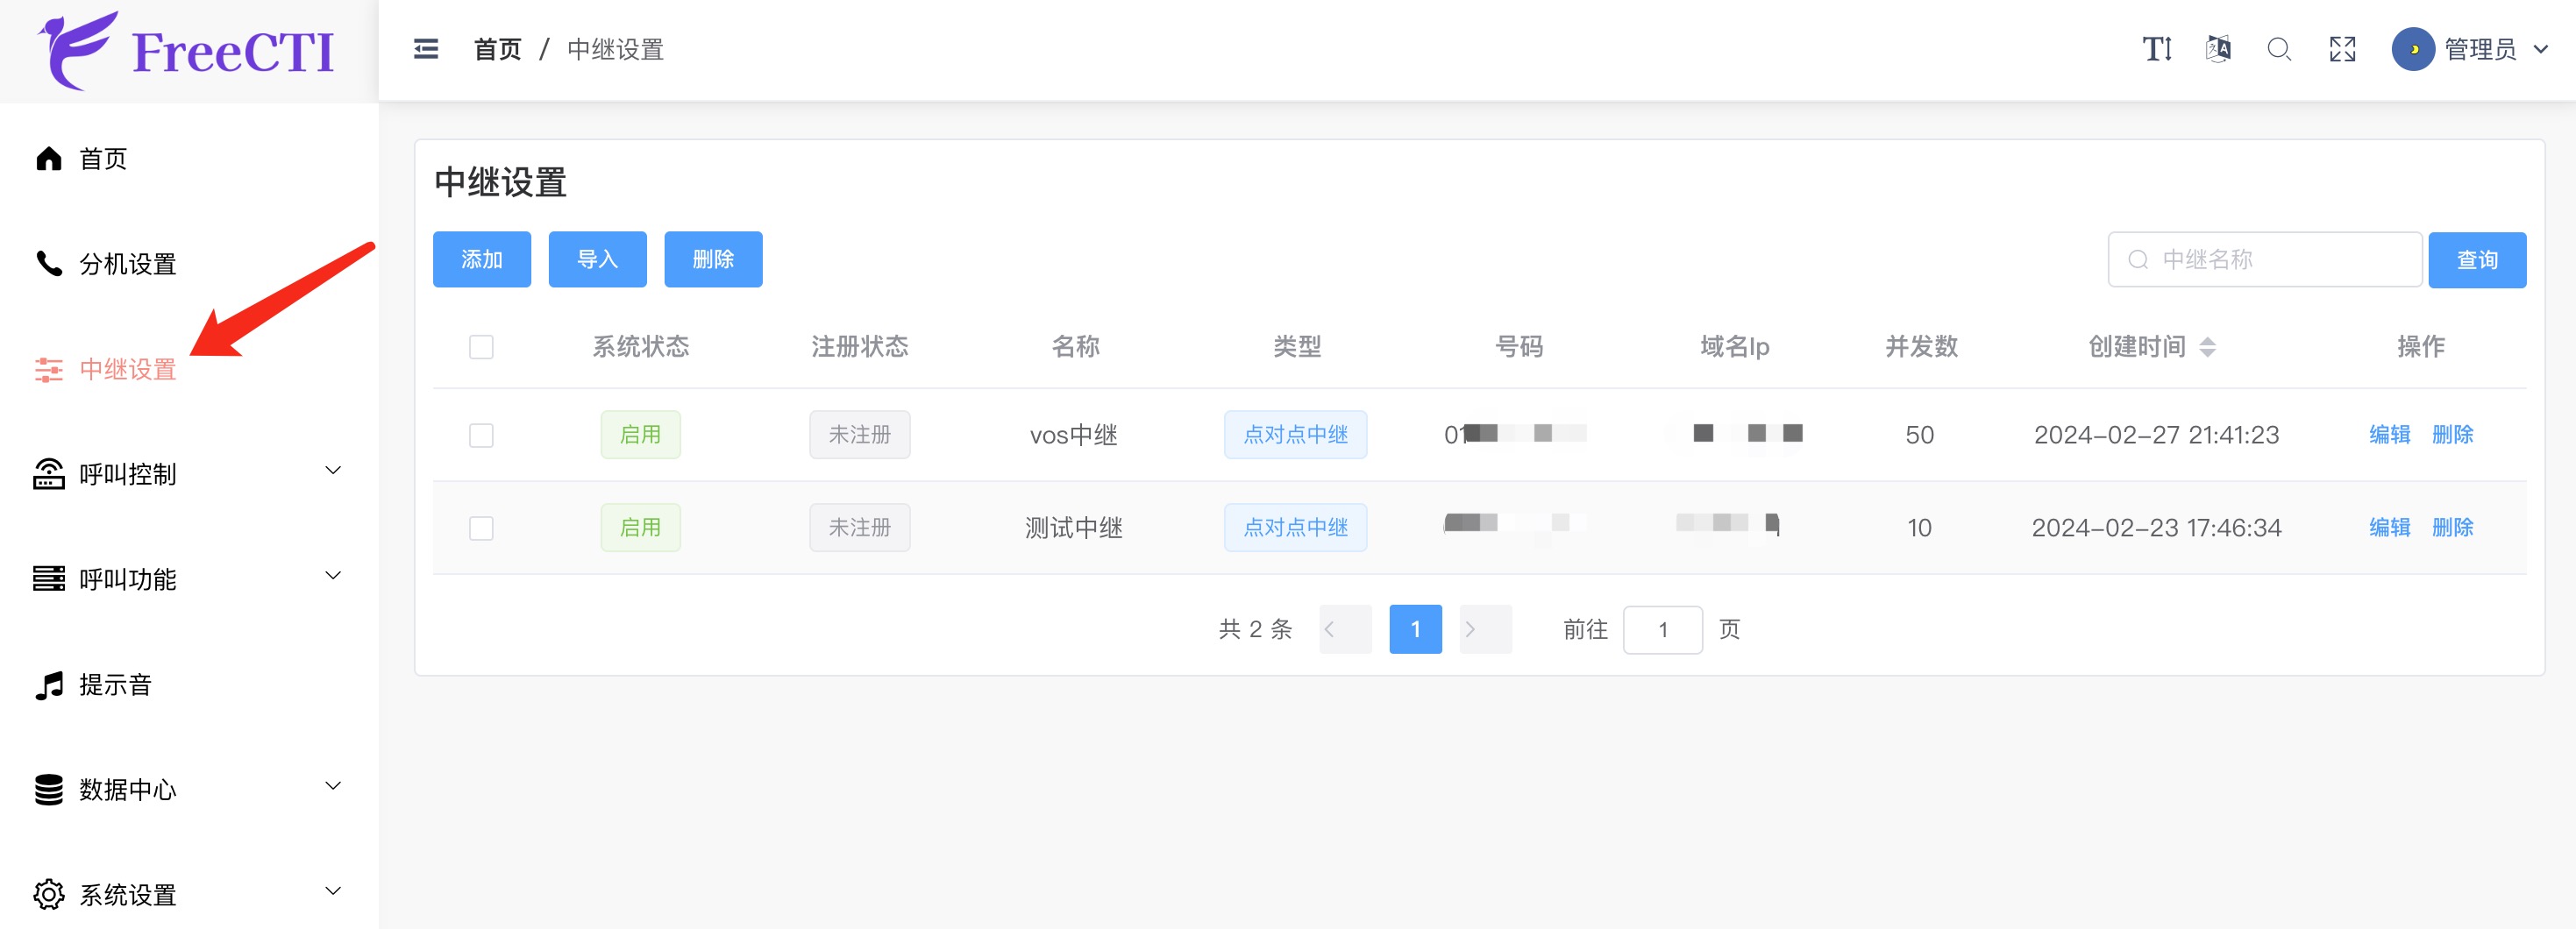Click 首页 in the breadcrumb
The image size is (2576, 929).
pos(497,49)
